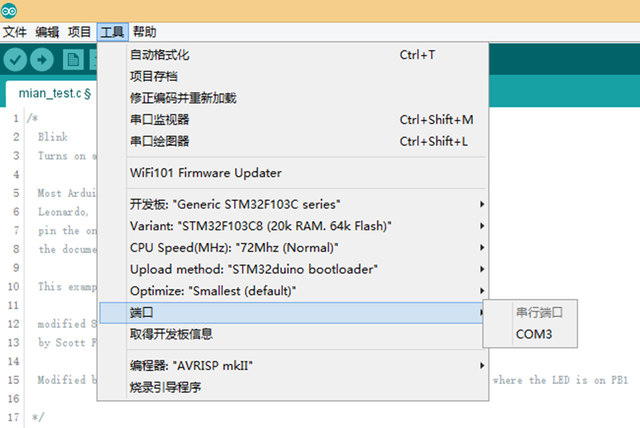Select 修正编码并重新加载 entry
The height and width of the screenshot is (428, 640).
293,98
